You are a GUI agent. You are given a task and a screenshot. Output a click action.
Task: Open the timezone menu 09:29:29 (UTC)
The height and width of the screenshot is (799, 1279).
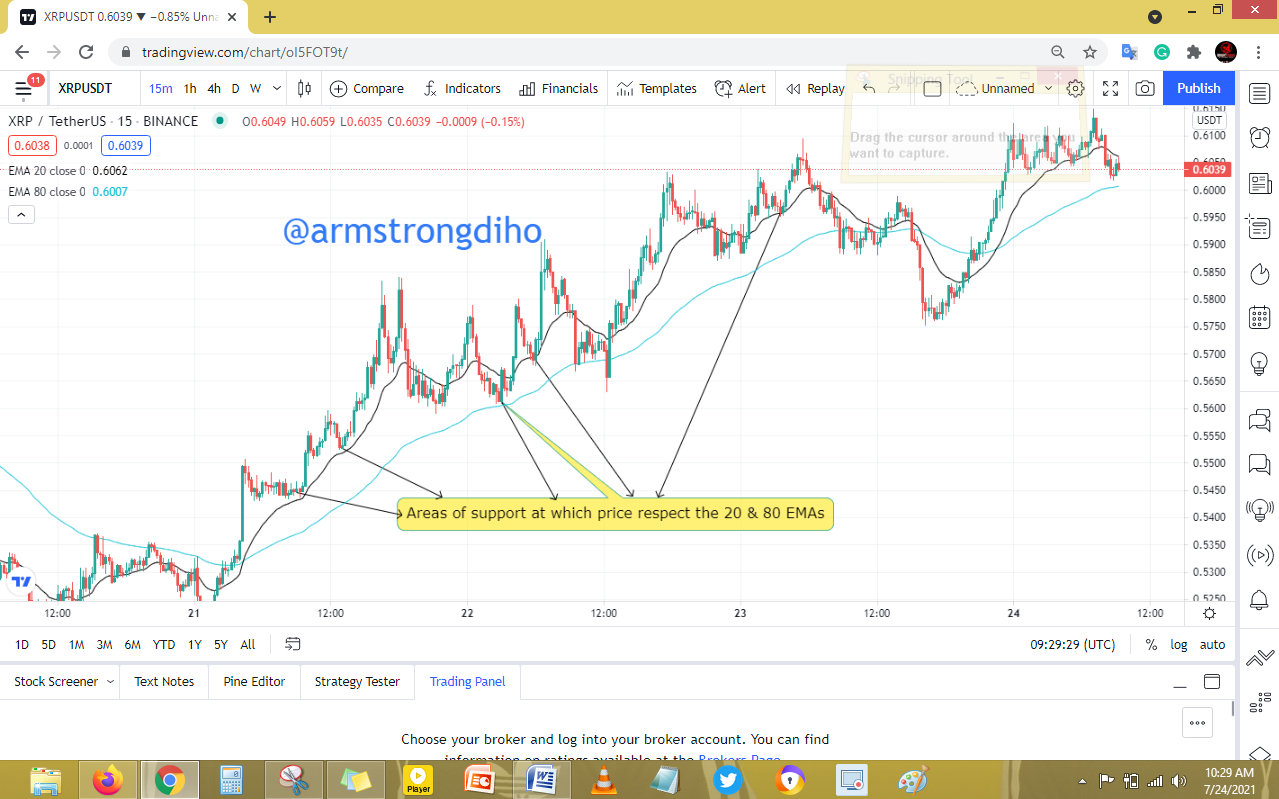(1072, 645)
